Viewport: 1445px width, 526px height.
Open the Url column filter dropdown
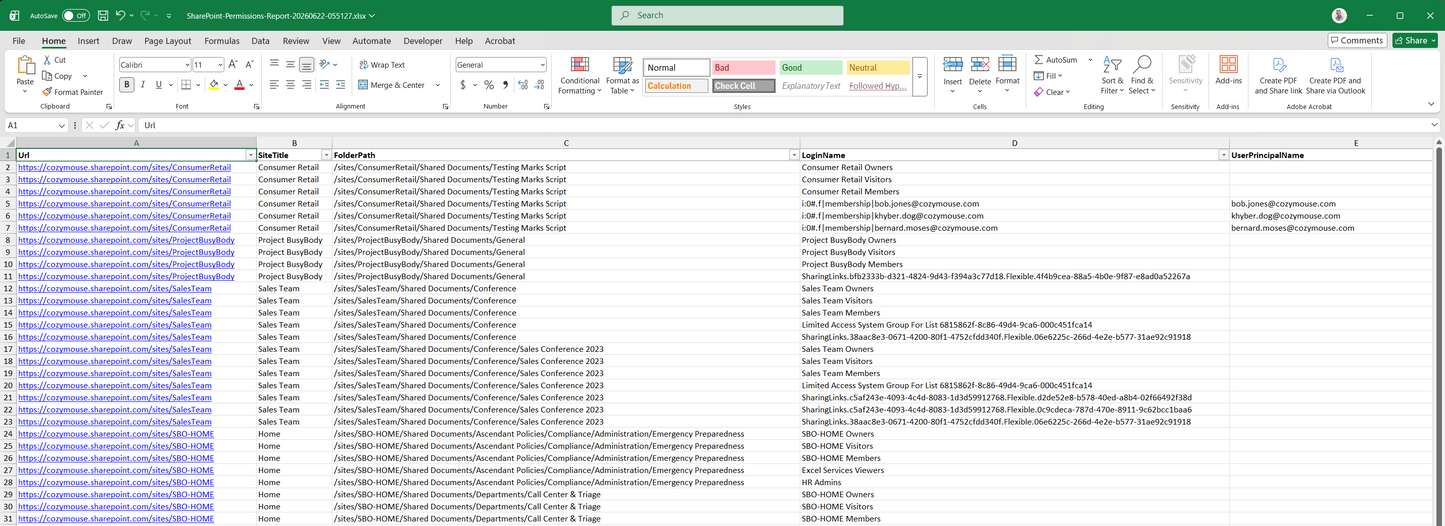tap(250, 156)
